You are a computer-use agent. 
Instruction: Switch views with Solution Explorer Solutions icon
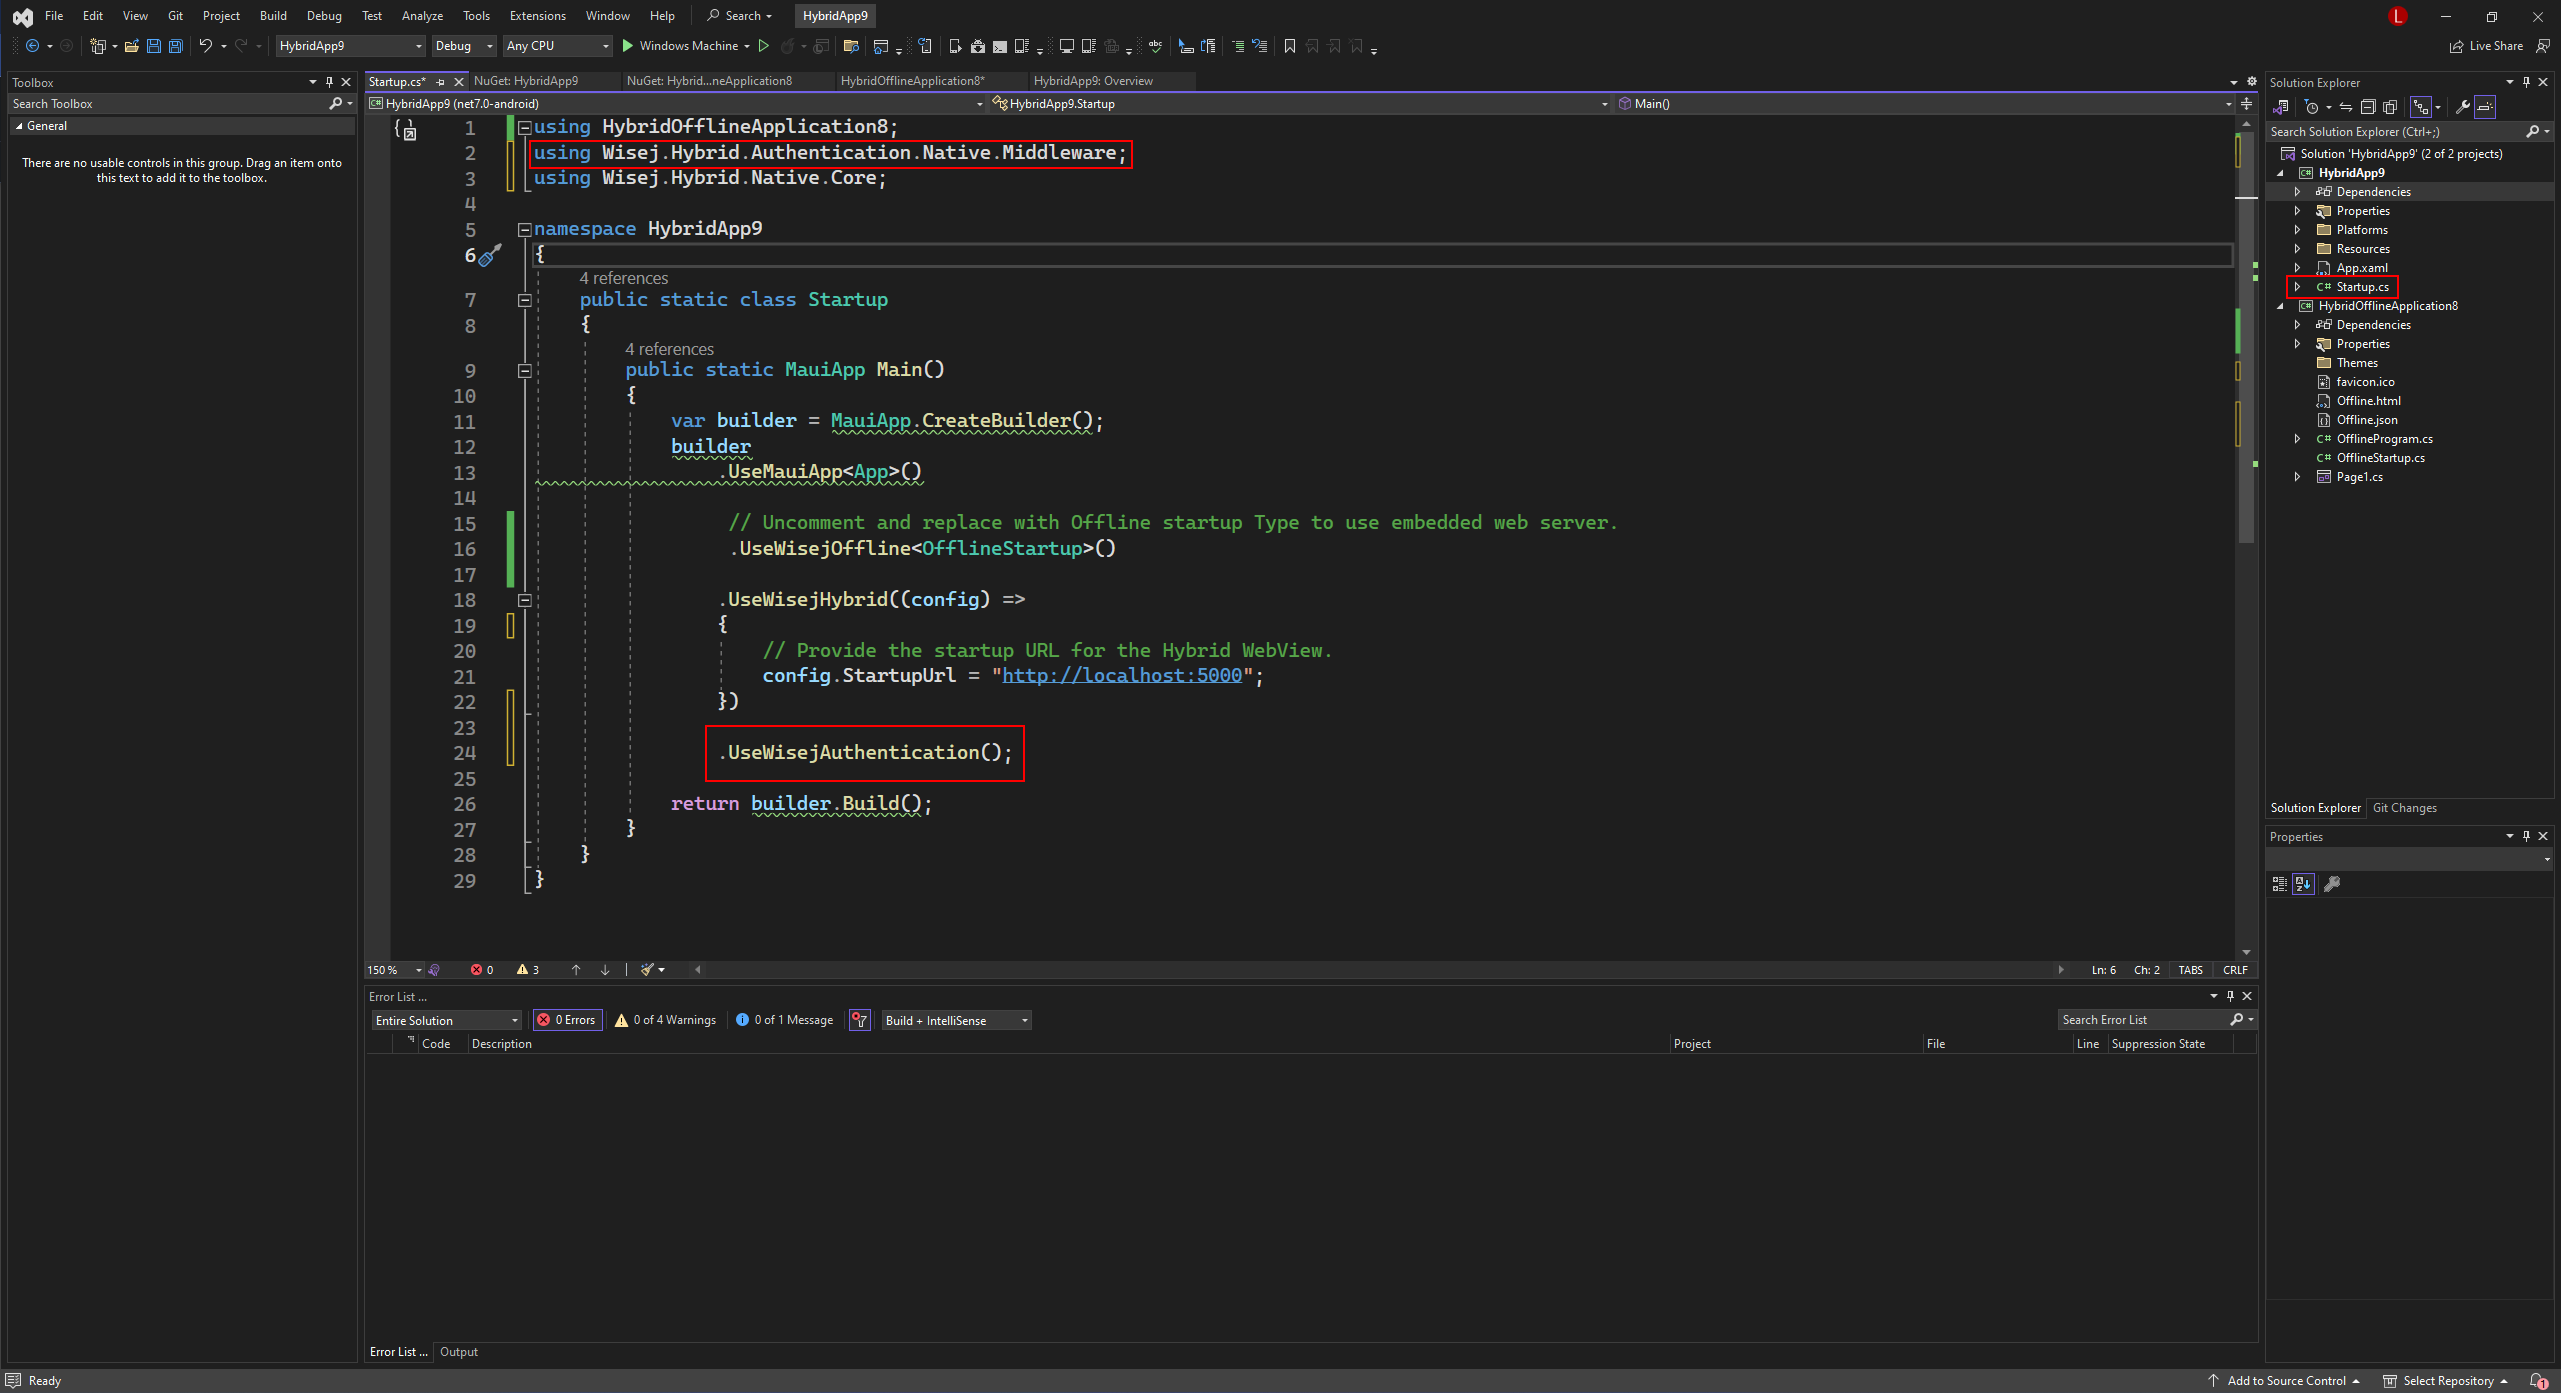click(x=2282, y=107)
